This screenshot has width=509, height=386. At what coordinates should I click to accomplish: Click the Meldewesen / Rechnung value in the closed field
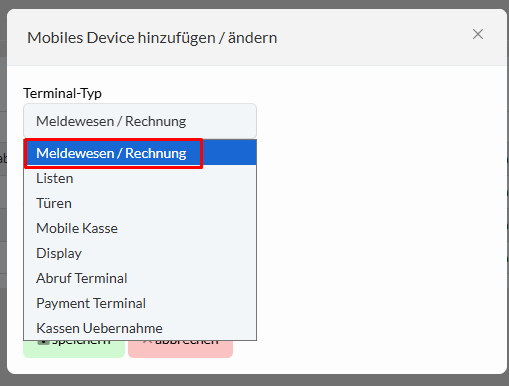click(111, 121)
